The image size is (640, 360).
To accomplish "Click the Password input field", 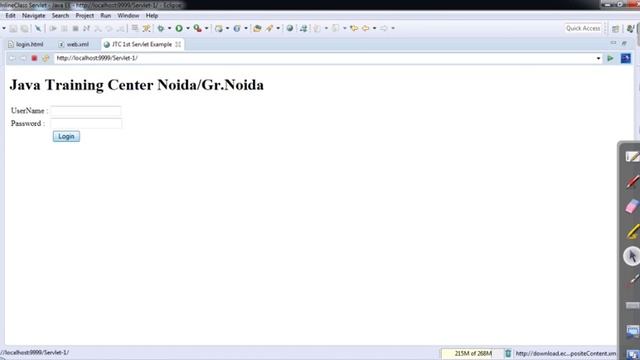I will coord(86,123).
